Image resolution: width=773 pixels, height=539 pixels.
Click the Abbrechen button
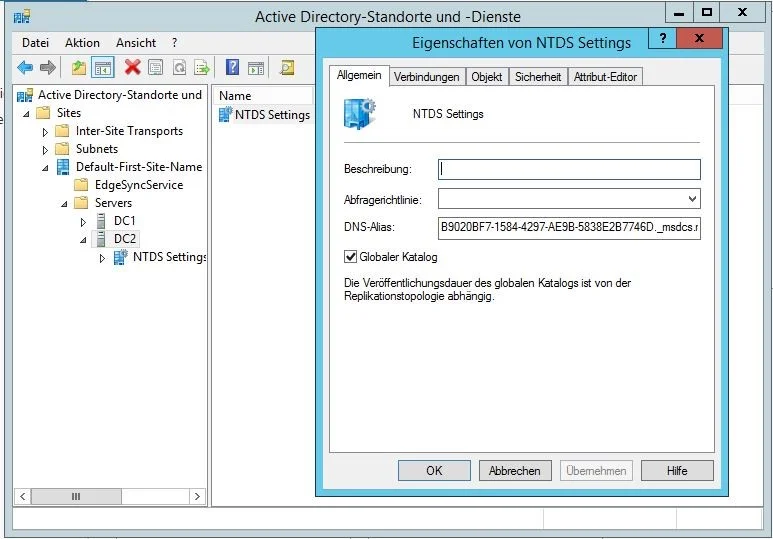(515, 470)
